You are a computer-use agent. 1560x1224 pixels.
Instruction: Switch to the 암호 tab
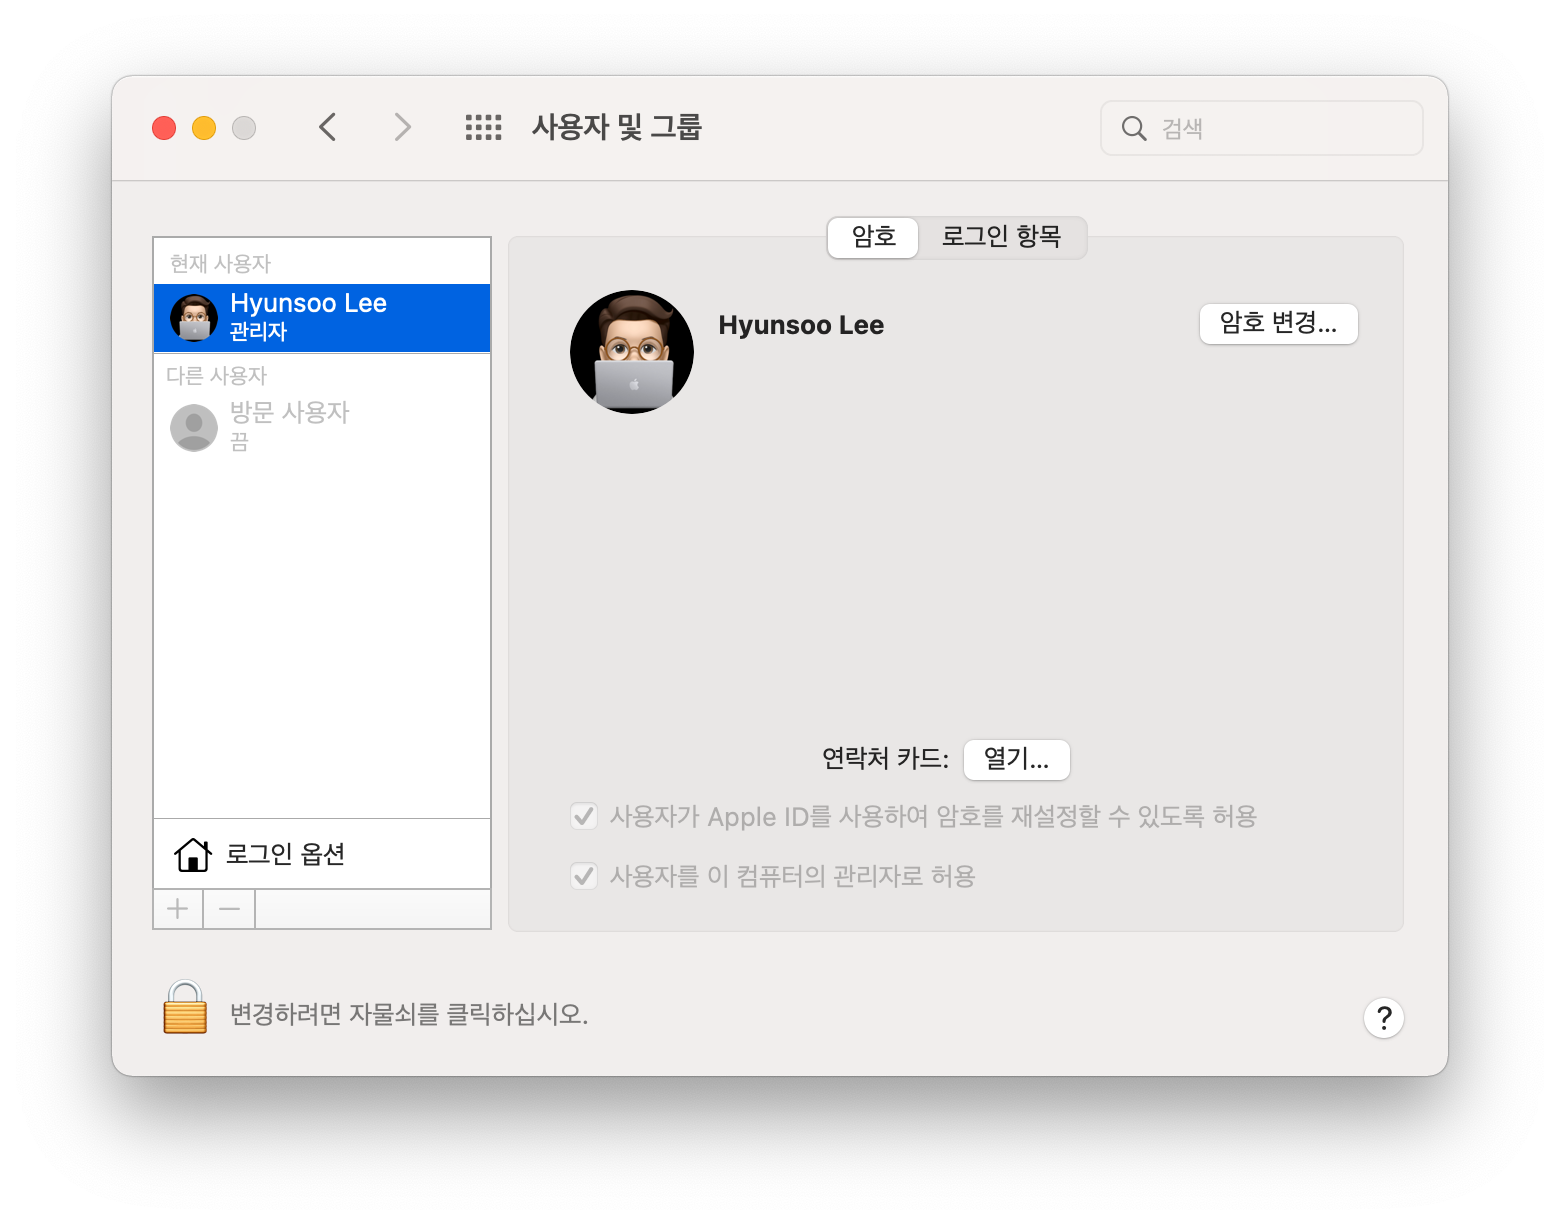(873, 237)
